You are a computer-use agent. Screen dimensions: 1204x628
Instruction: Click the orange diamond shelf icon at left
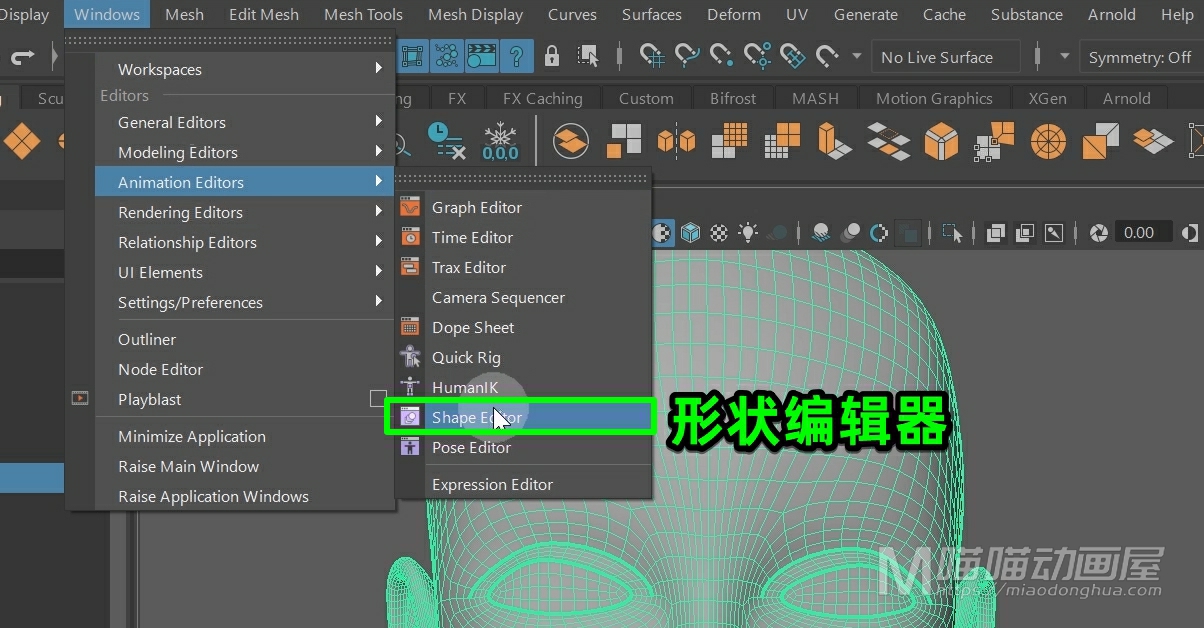point(21,141)
